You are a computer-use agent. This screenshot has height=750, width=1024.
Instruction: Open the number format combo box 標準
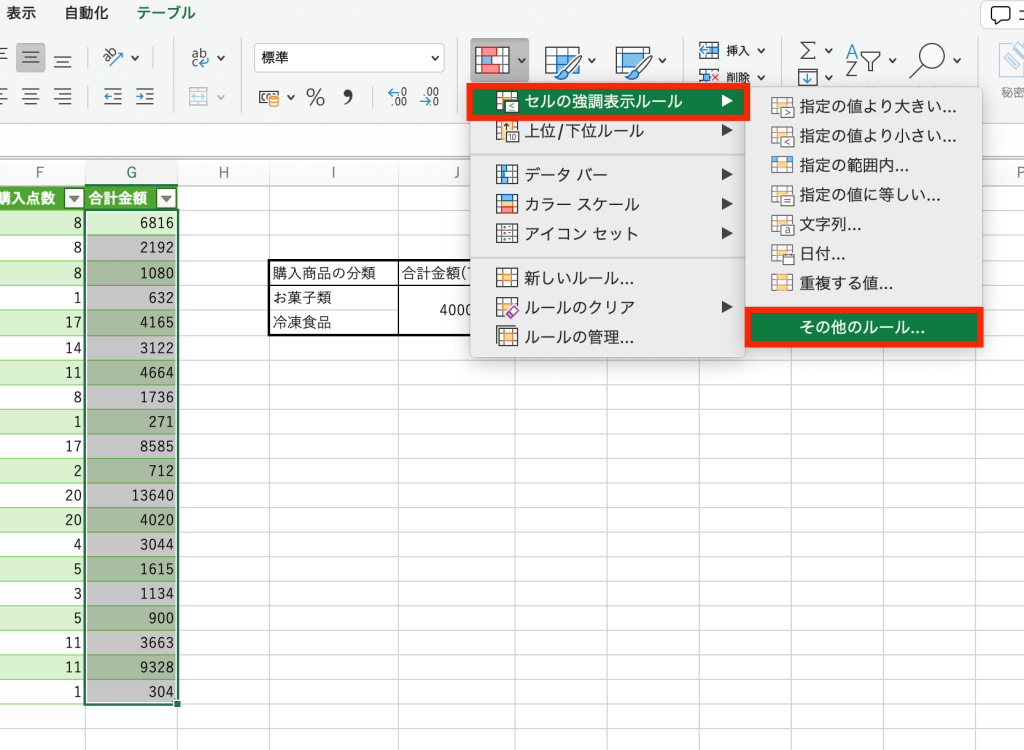tap(348, 58)
